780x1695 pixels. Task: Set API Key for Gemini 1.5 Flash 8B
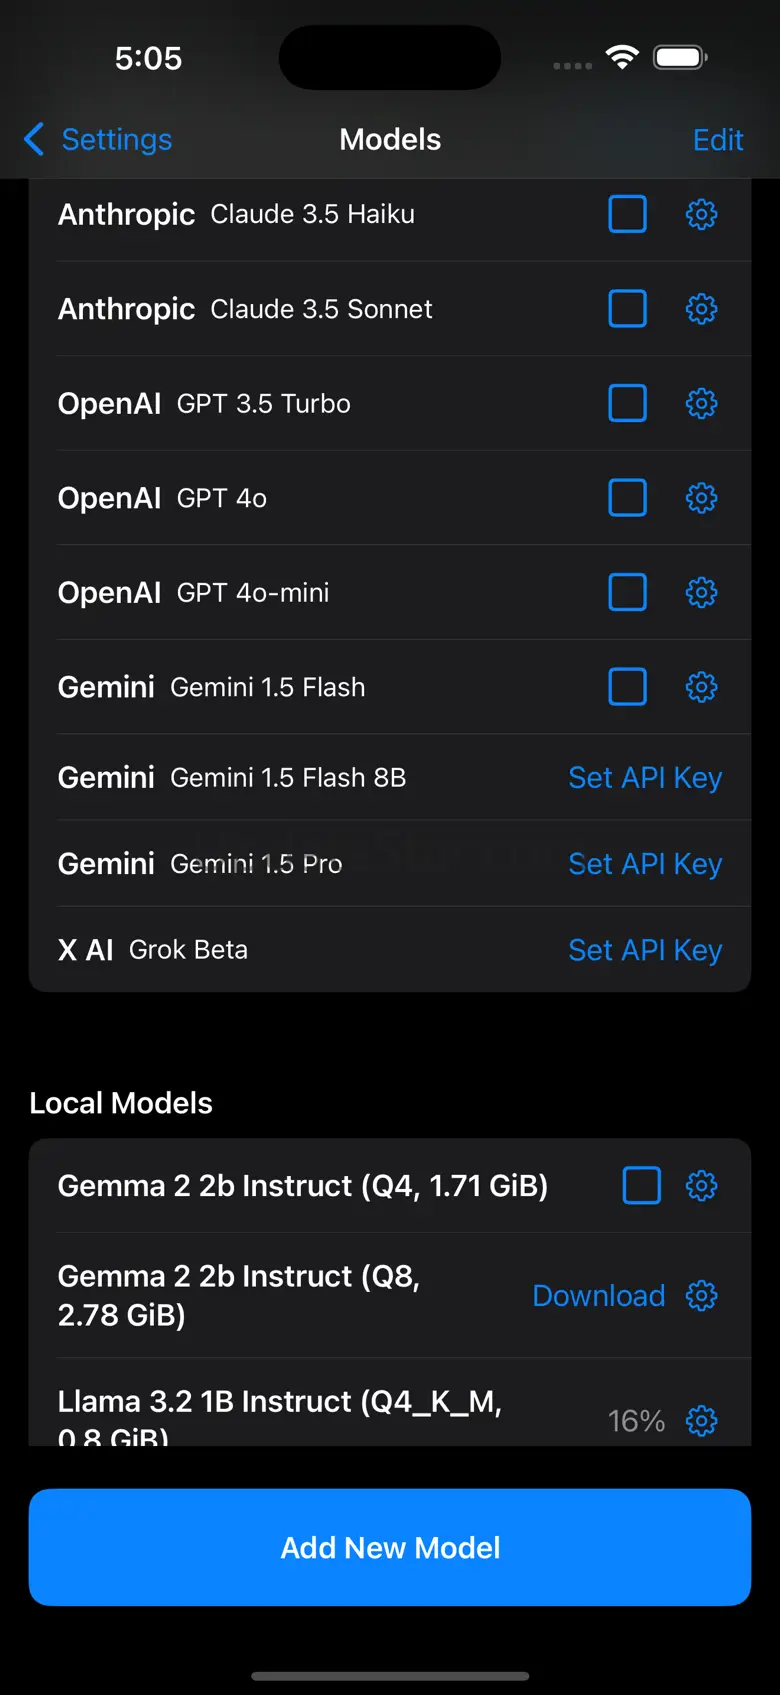(x=645, y=778)
